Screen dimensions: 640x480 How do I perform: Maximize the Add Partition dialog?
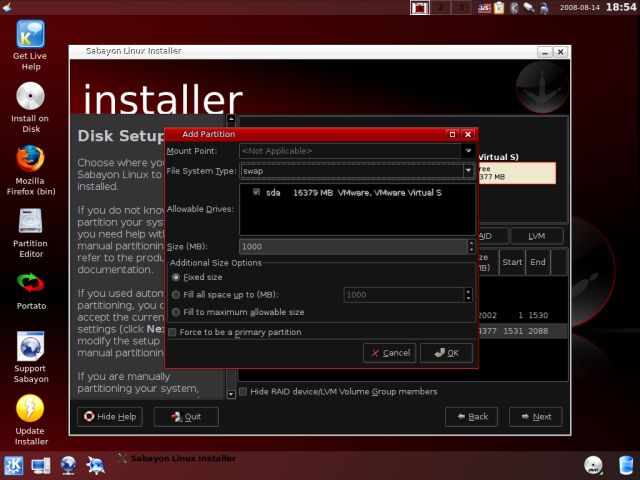(452, 134)
